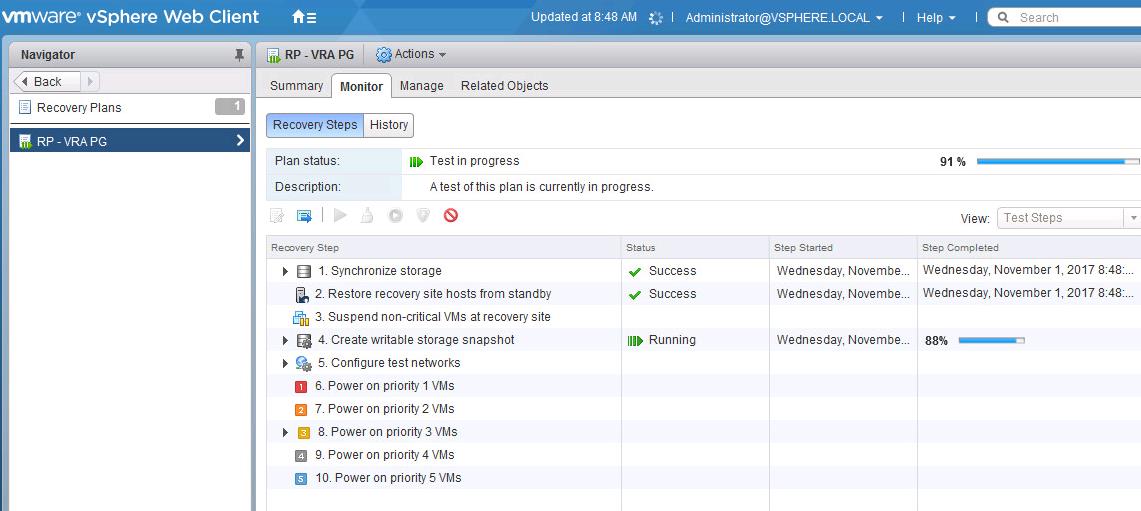Click the orange priority 2 VMs icon

(301, 410)
